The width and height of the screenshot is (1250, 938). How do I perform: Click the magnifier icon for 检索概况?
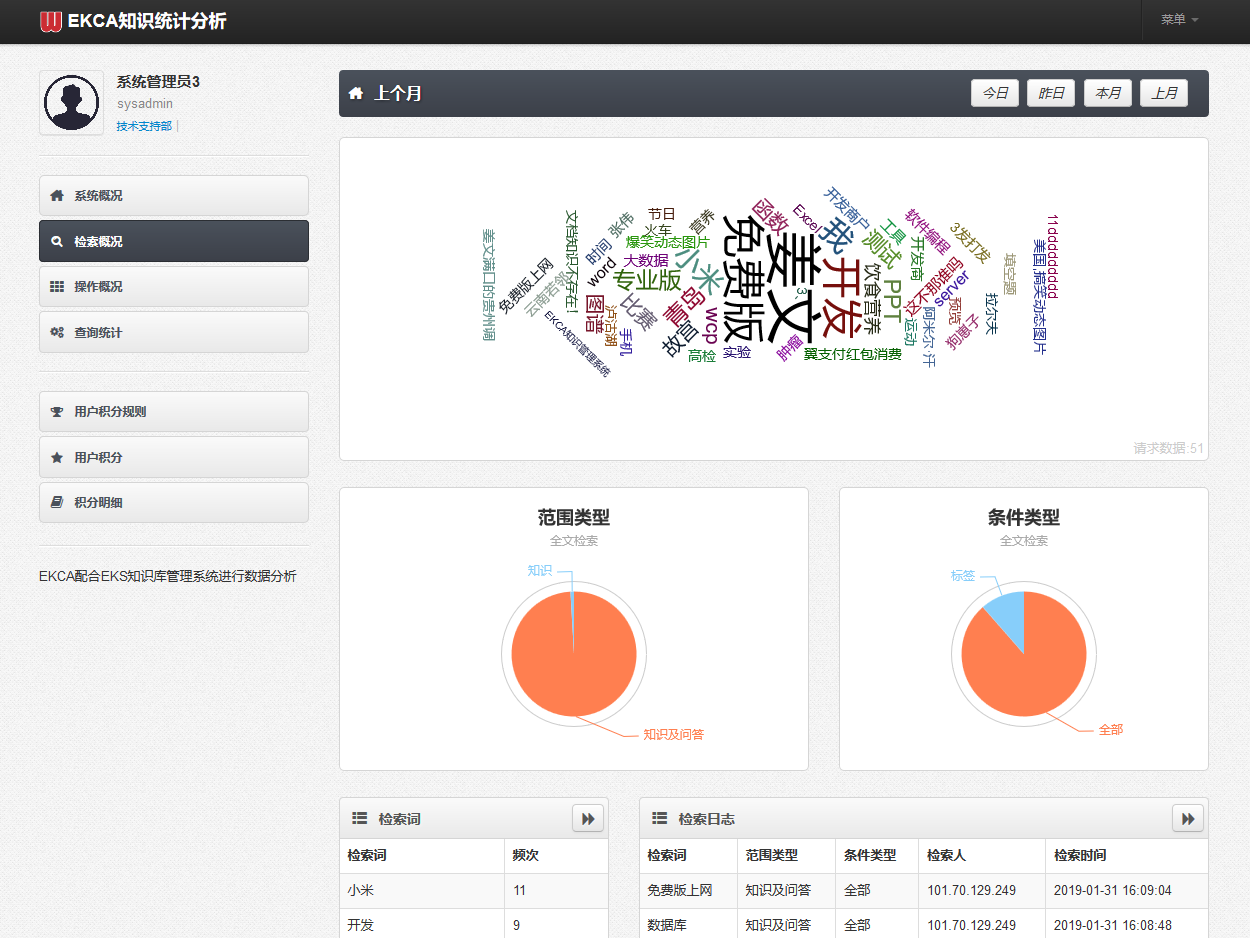57,241
